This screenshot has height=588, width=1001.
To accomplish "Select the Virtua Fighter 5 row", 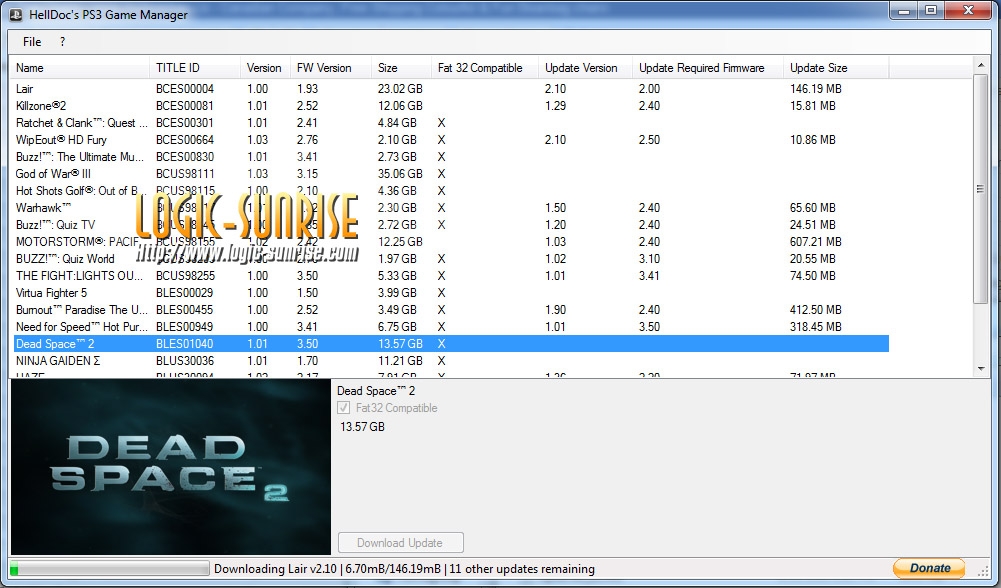I will (x=451, y=293).
